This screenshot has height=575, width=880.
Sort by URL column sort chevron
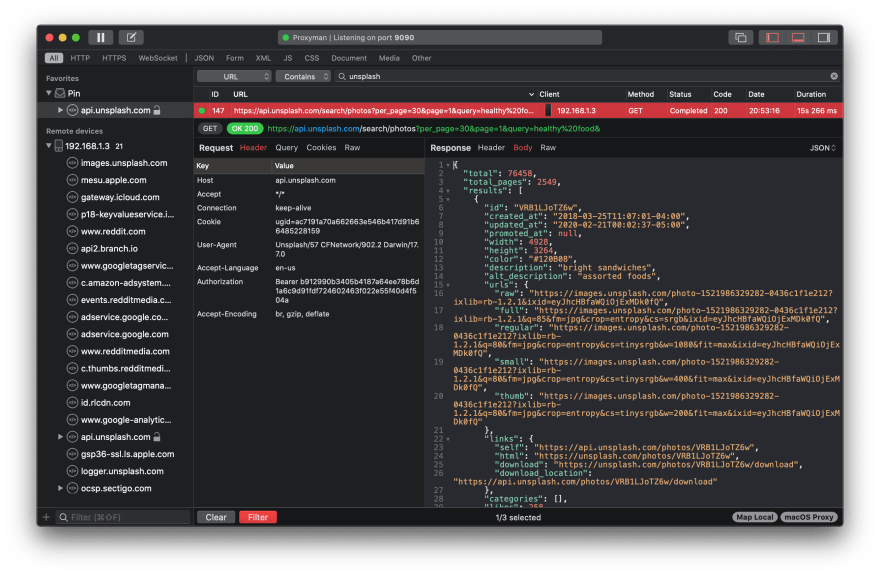[531, 94]
